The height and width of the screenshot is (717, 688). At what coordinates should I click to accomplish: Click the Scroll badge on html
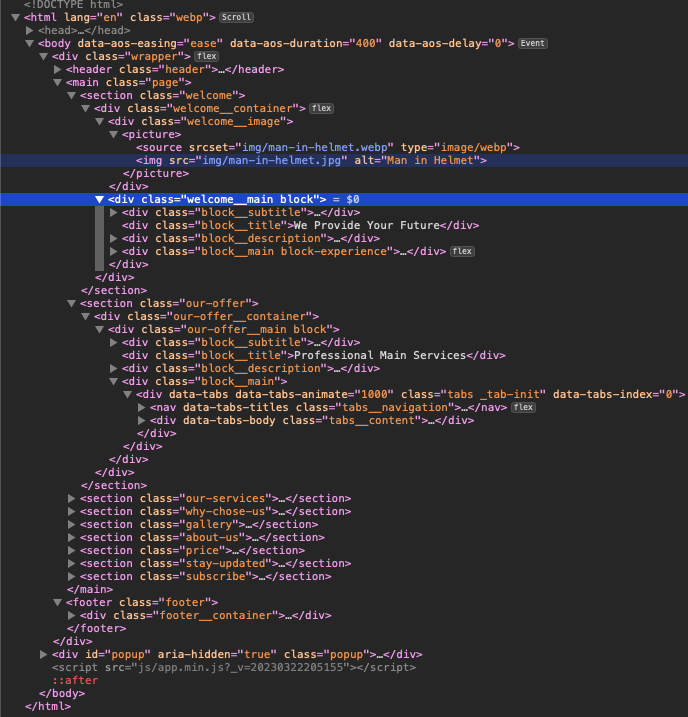pos(236,17)
